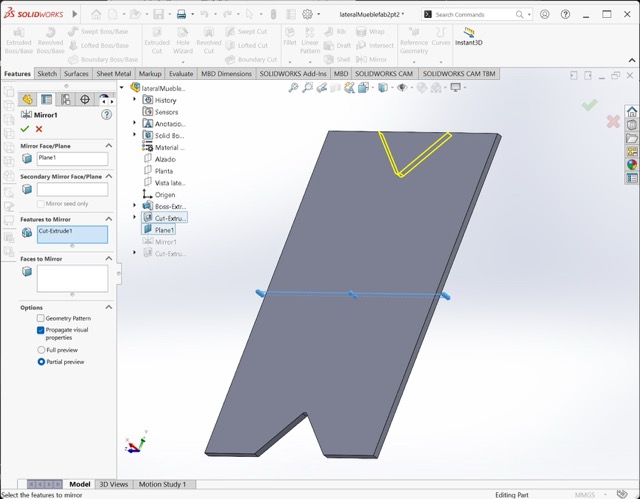Collapse the Options section

tap(109, 307)
